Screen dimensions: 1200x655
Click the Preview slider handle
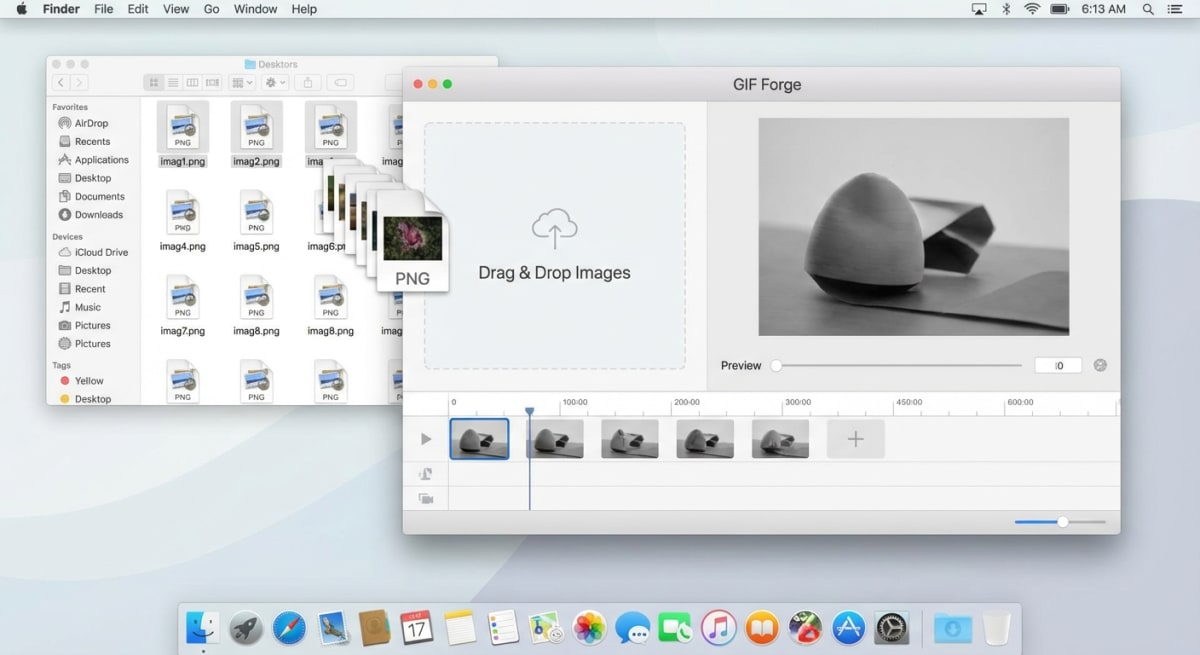[778, 366]
